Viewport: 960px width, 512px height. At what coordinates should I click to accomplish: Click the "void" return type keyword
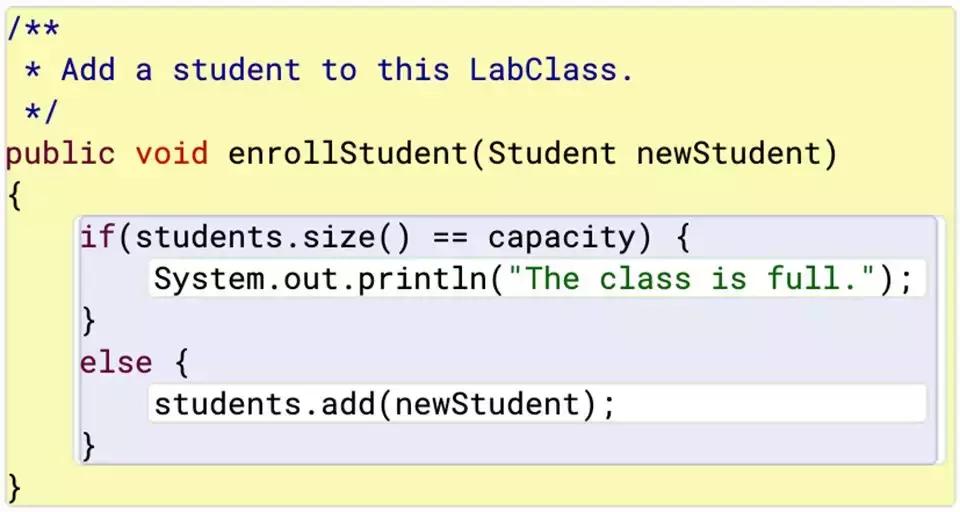click(171, 153)
